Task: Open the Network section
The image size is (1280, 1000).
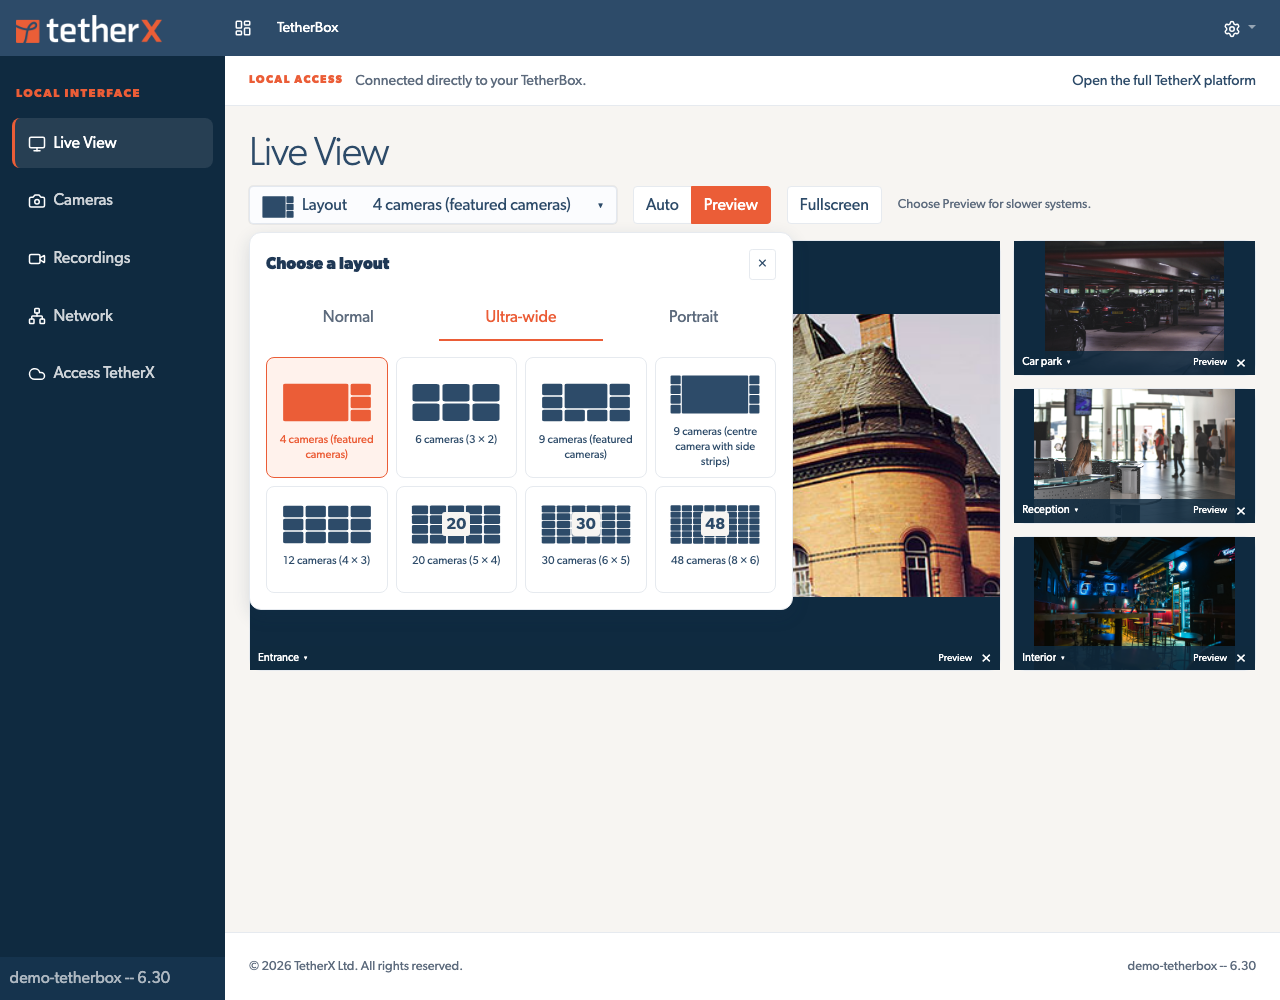Action: tap(113, 316)
